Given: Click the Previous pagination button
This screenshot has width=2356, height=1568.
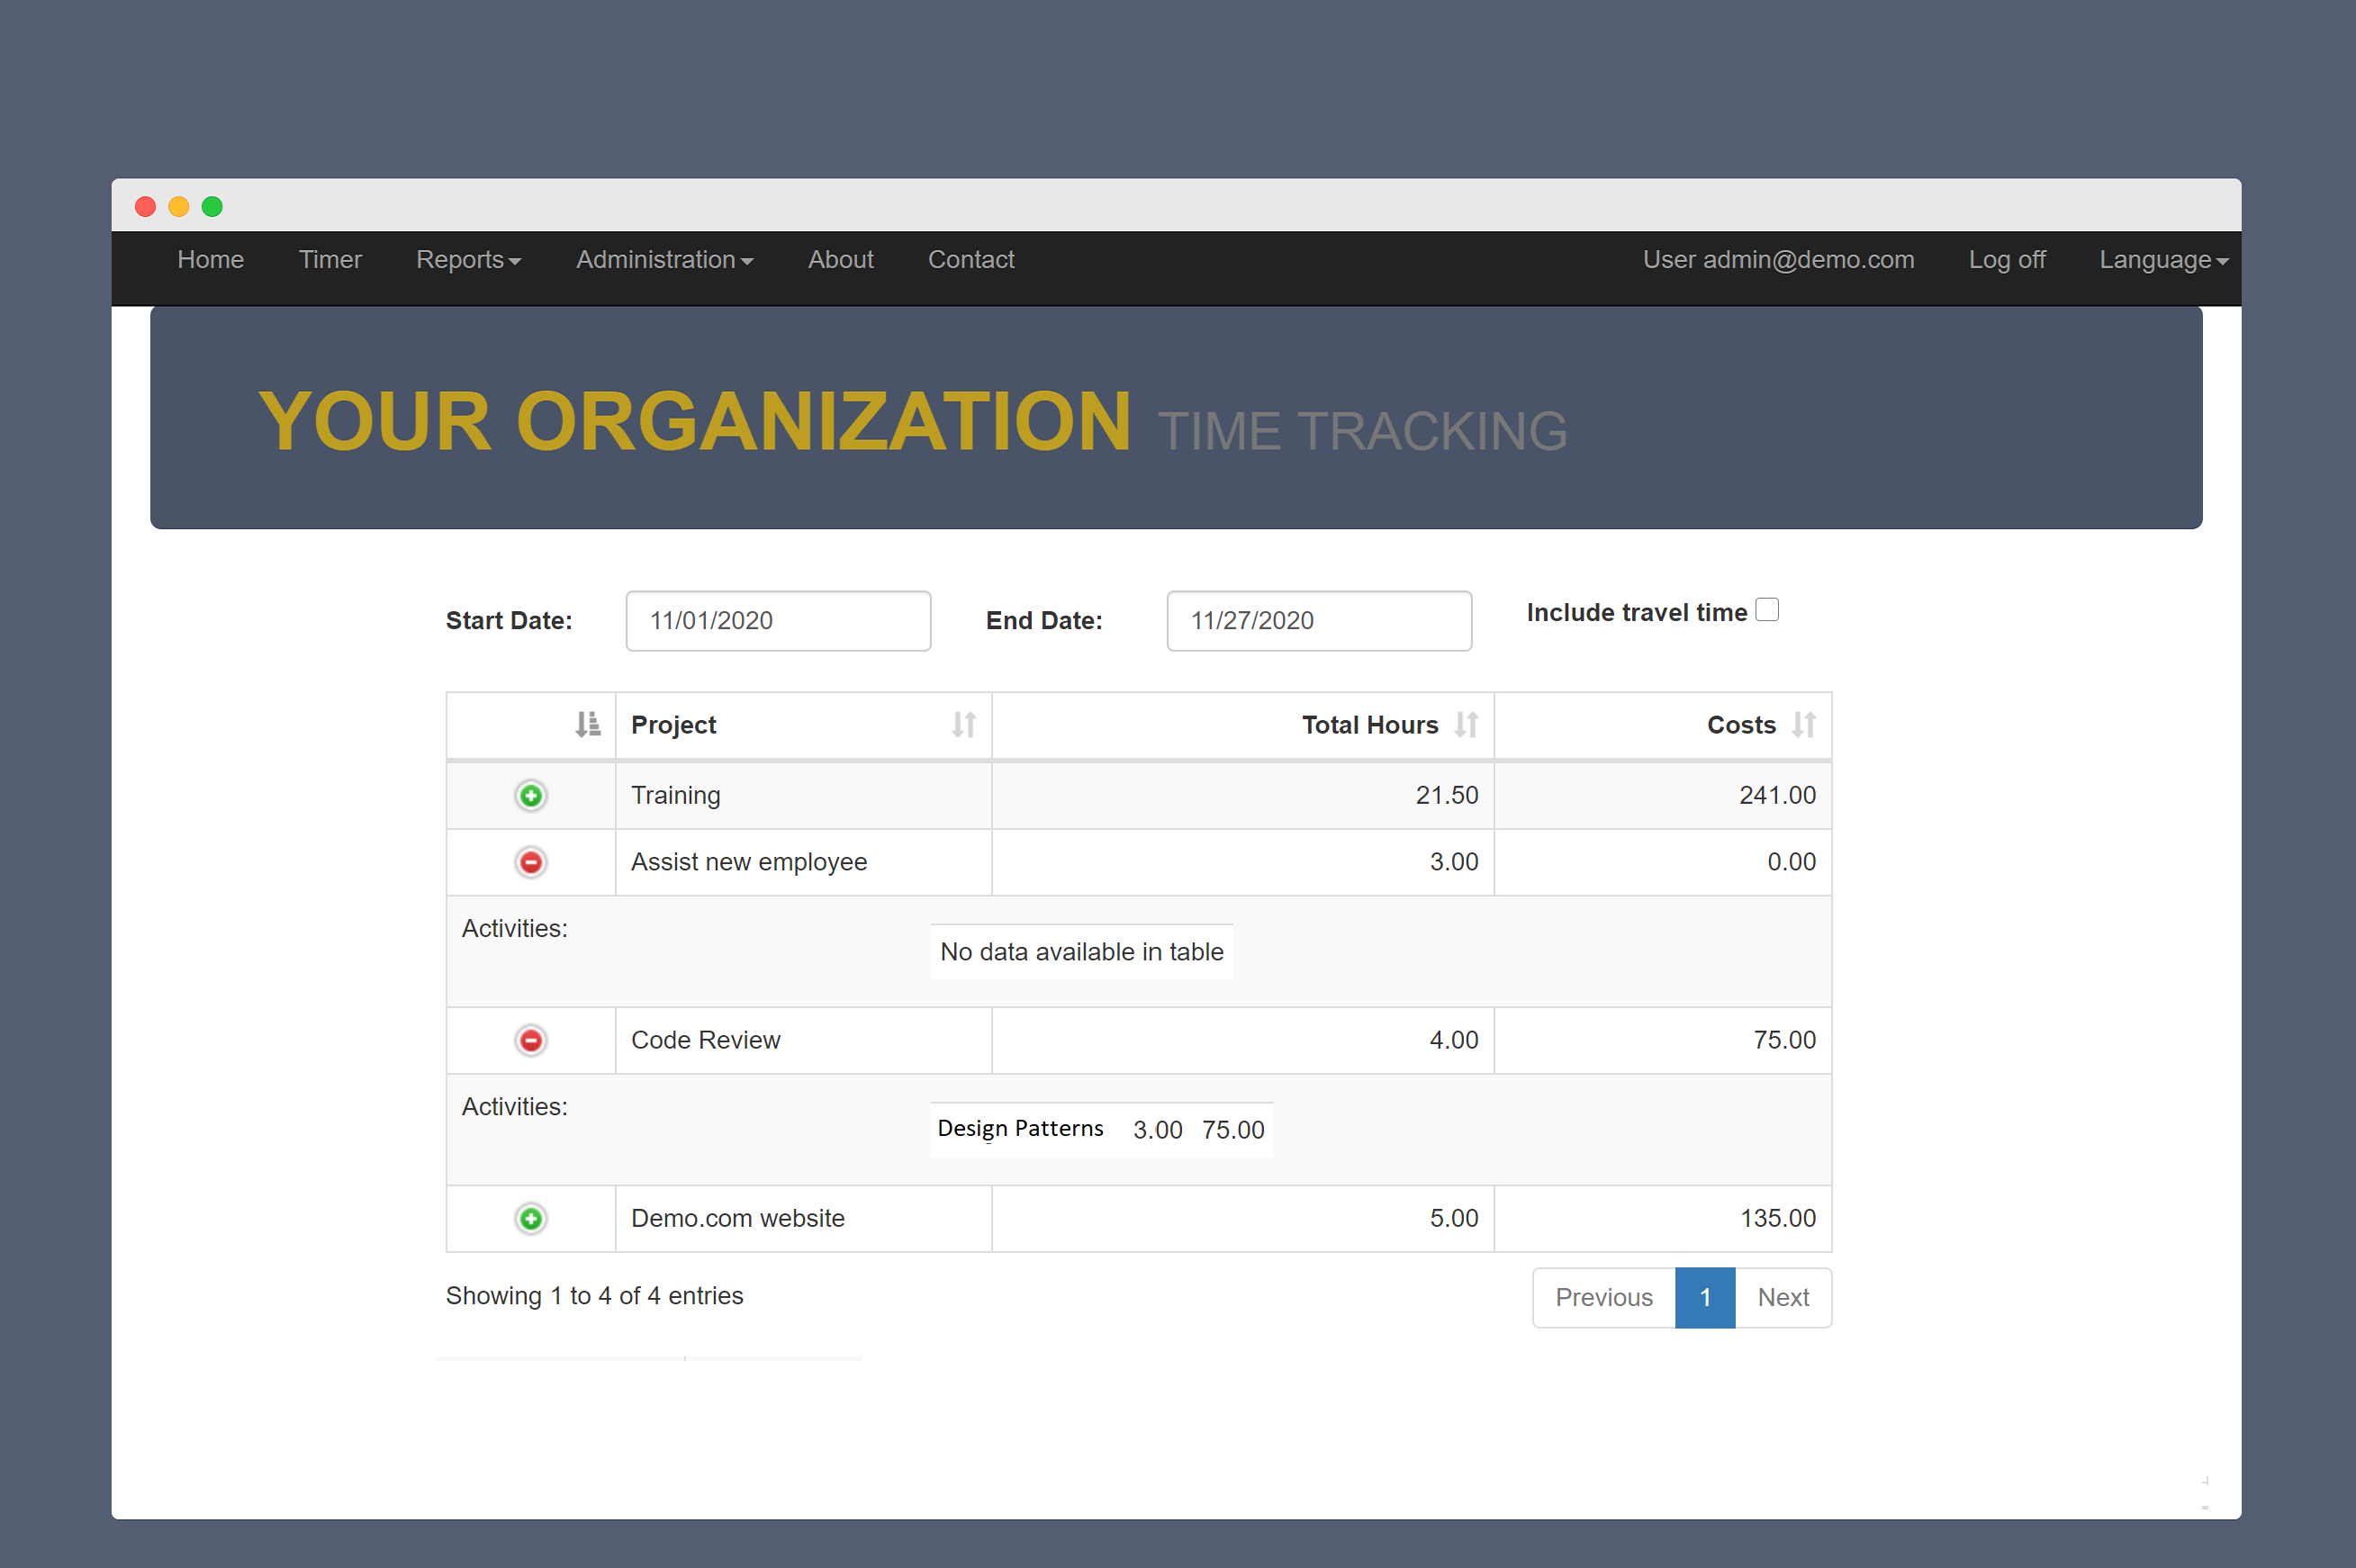Looking at the screenshot, I should tap(1603, 1297).
